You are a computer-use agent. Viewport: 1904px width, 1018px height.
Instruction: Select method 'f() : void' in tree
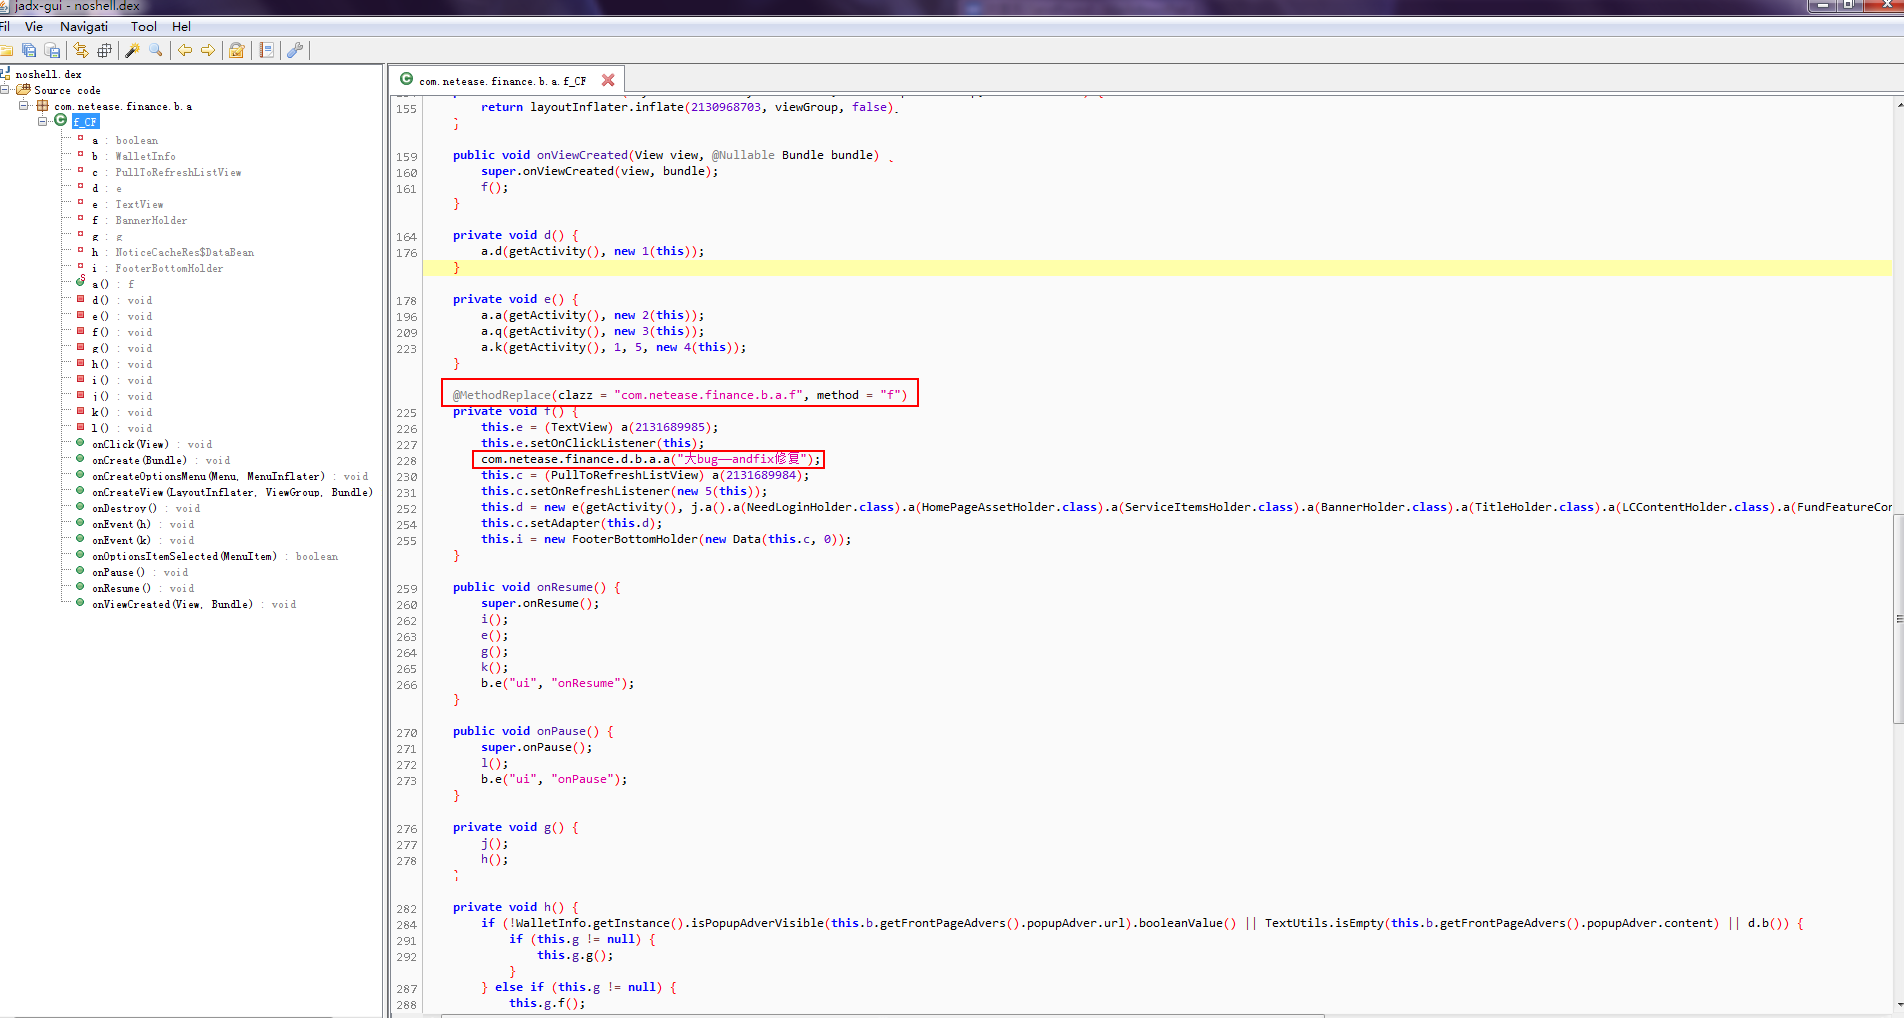(x=122, y=332)
